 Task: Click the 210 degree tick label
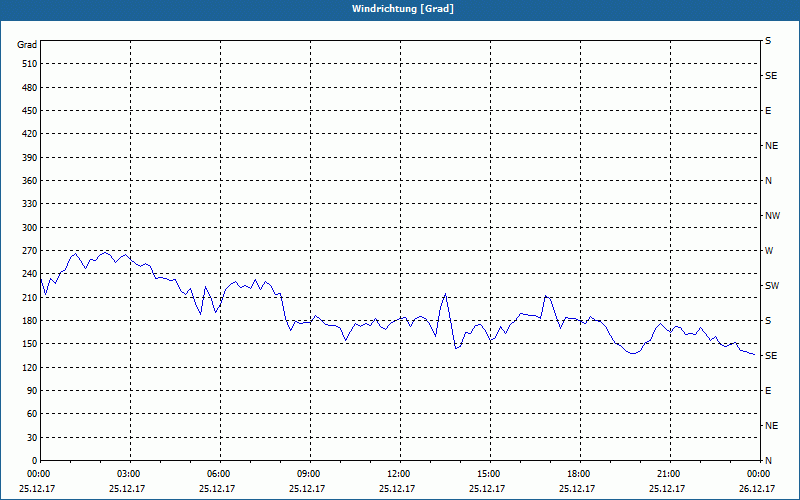click(x=30, y=297)
